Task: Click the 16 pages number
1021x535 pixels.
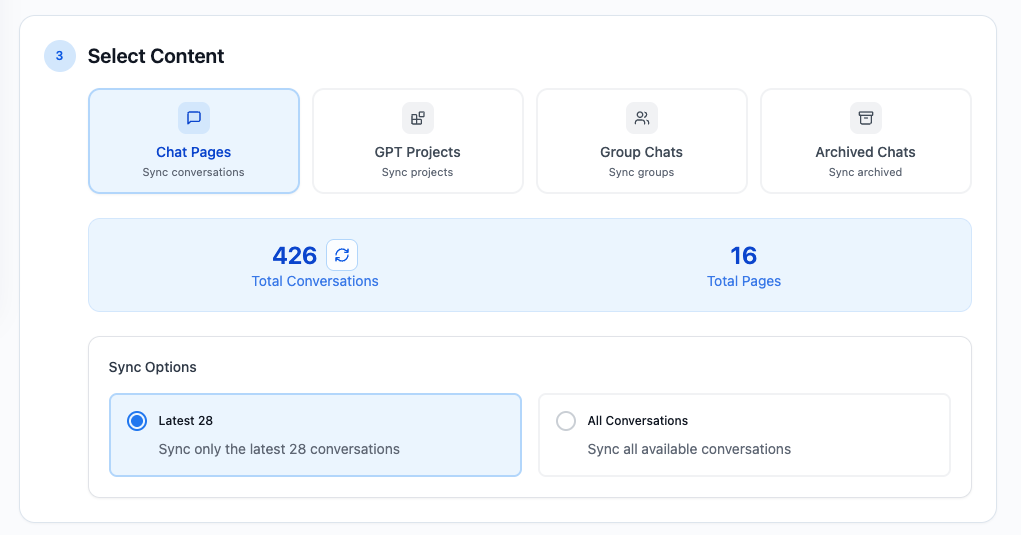Action: 744,256
